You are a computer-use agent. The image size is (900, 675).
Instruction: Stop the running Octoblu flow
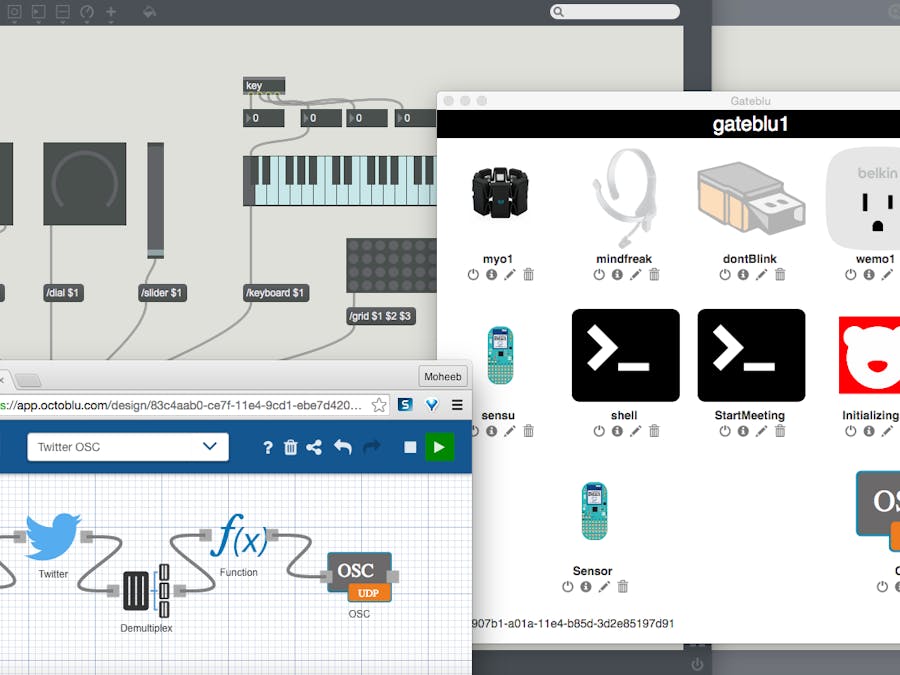click(410, 447)
